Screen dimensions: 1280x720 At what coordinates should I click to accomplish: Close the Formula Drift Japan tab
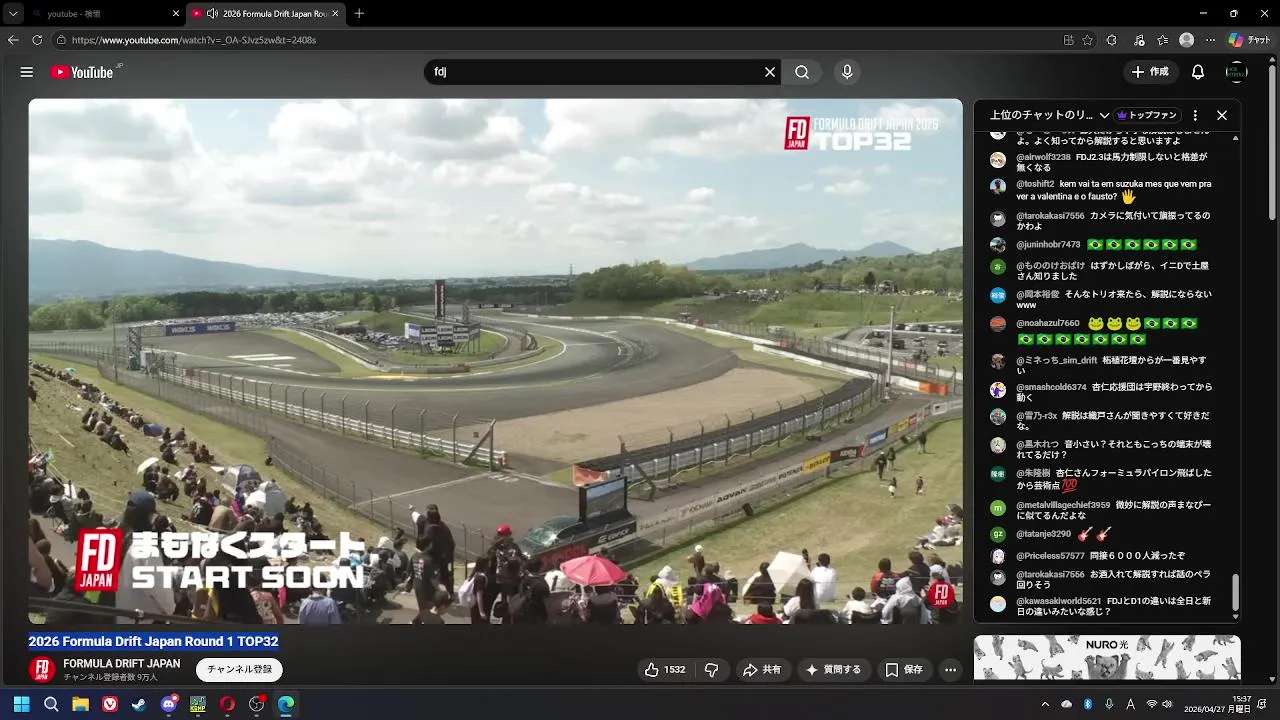335,14
